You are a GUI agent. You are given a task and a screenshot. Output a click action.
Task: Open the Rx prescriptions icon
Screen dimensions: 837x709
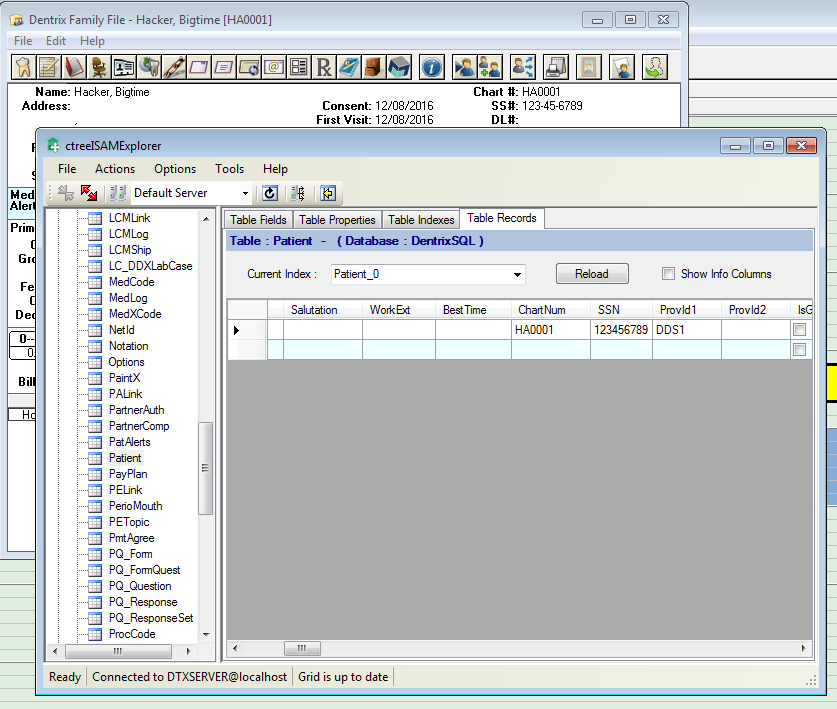pos(325,67)
